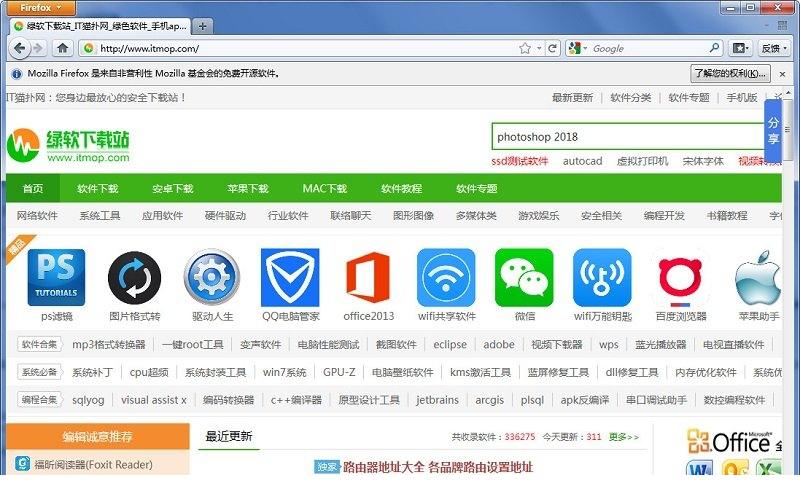
Task: Click the bookmarks toolbar icon
Action: 740,48
